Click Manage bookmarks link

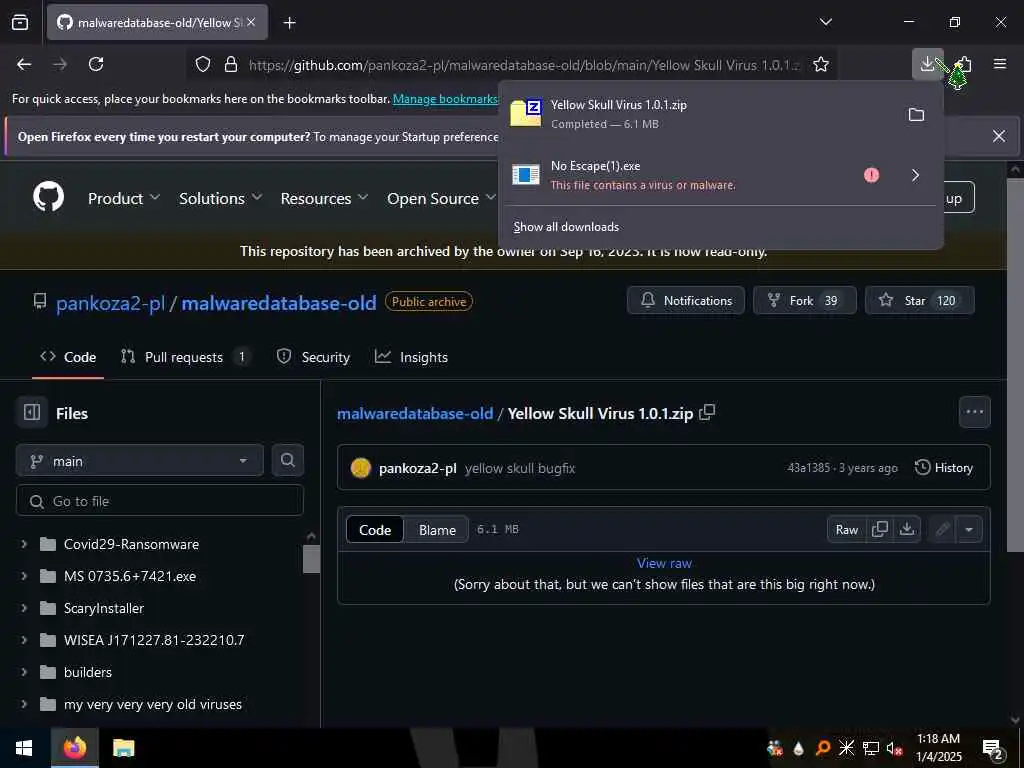pos(445,99)
